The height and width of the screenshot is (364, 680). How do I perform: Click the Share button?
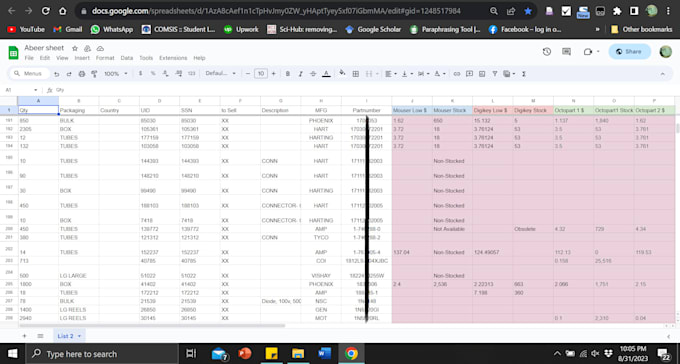pos(630,52)
